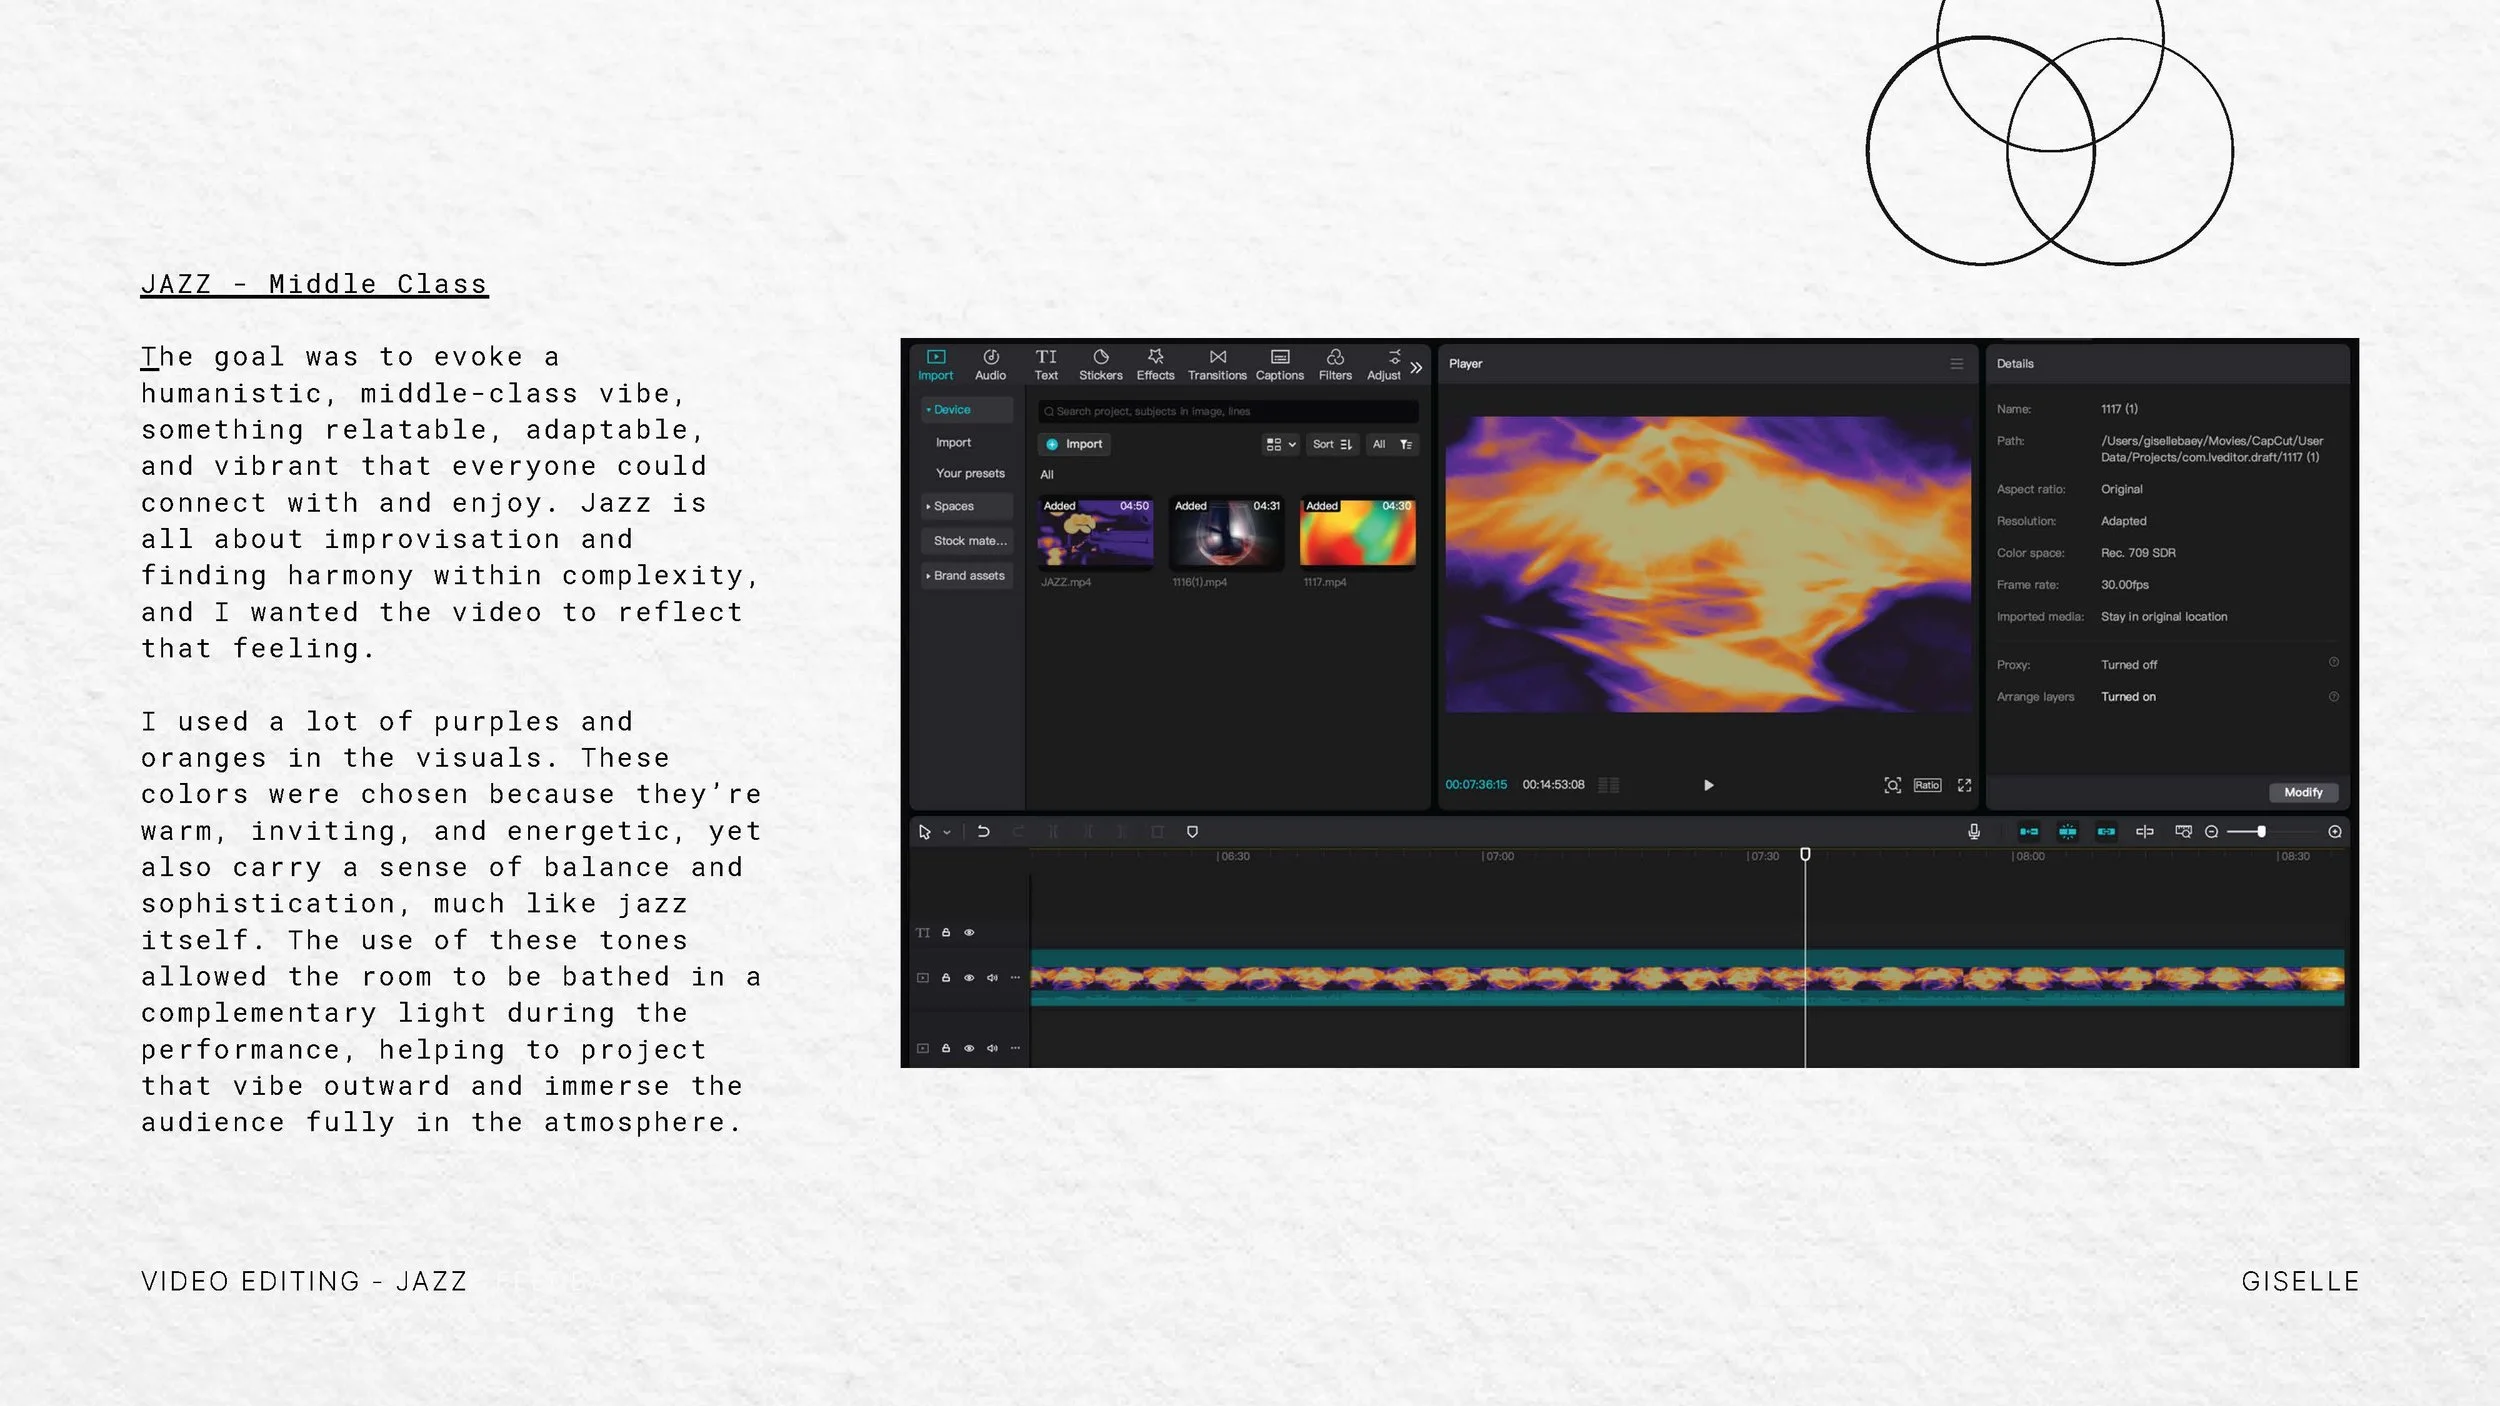Click the microphone voiceover record icon
2500x1406 pixels.
point(1973,831)
